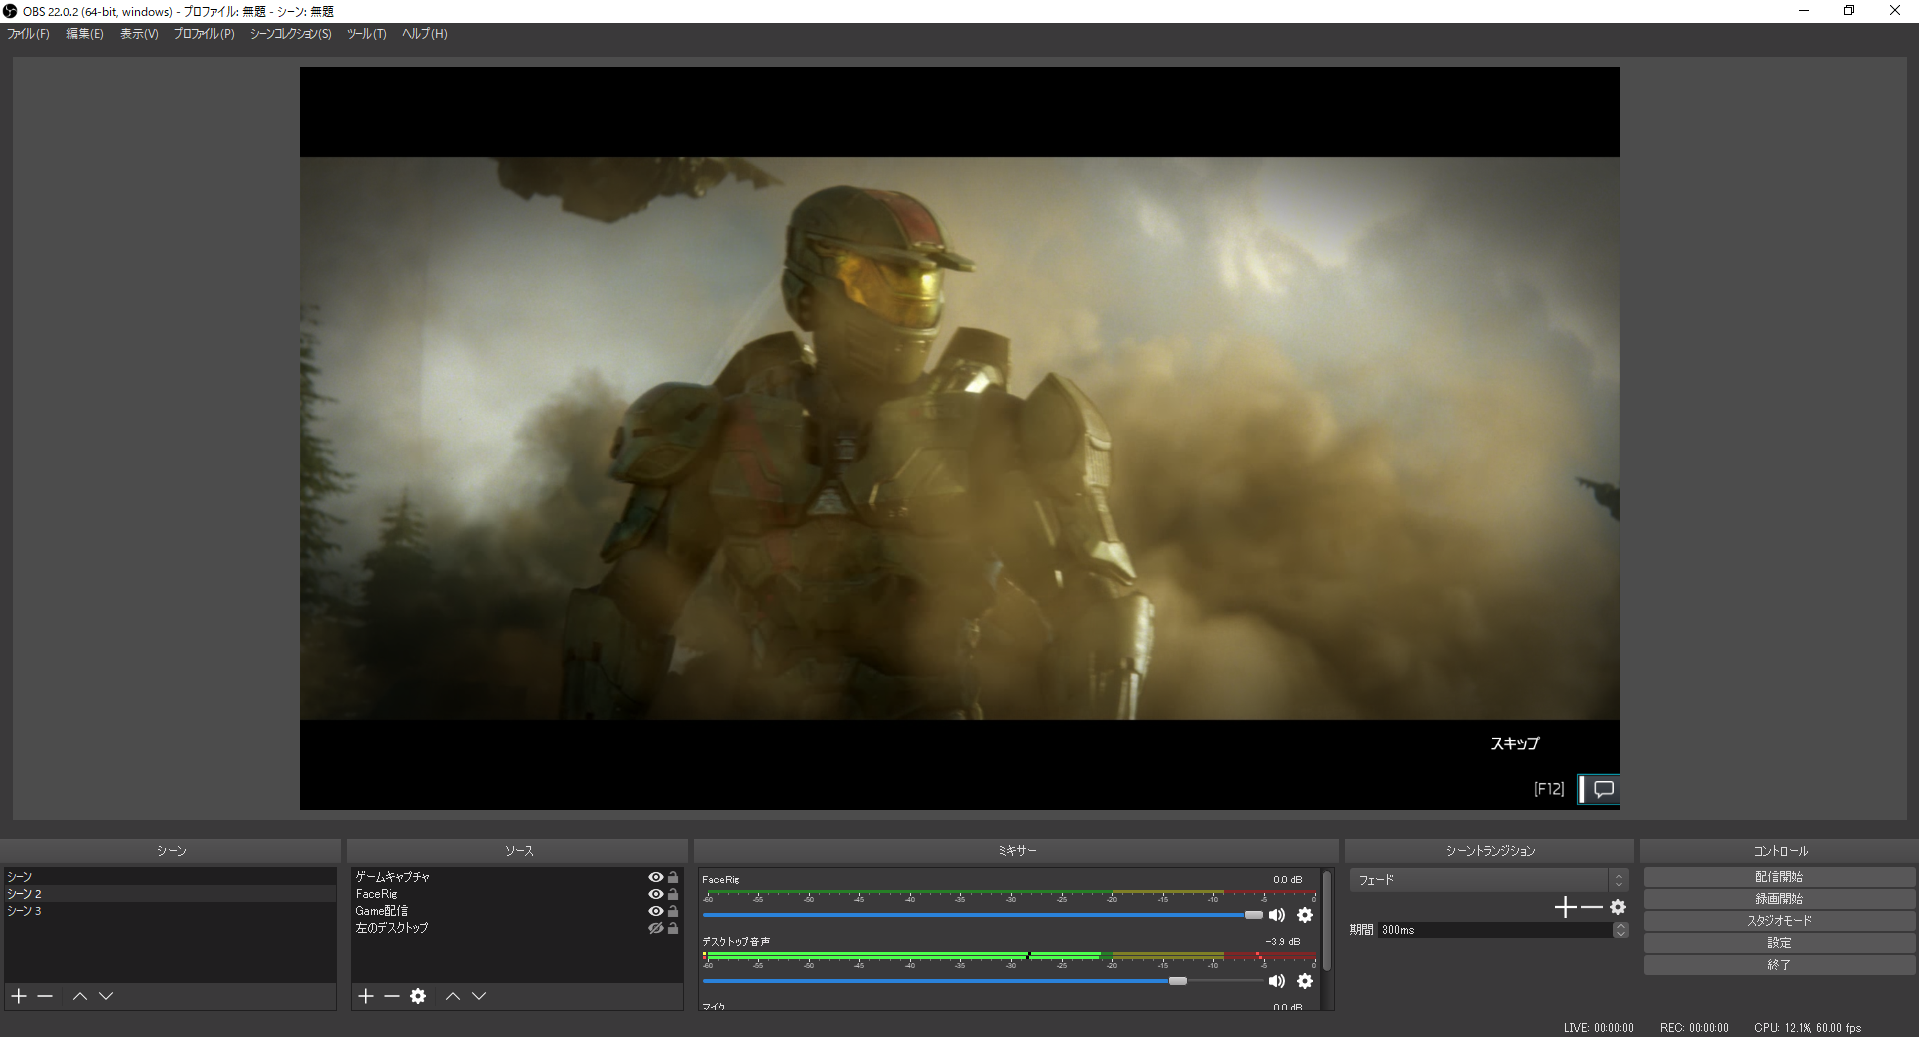
Task: Click the LIVE: 00:00:00 status text
Action: pyautogui.click(x=1599, y=1028)
